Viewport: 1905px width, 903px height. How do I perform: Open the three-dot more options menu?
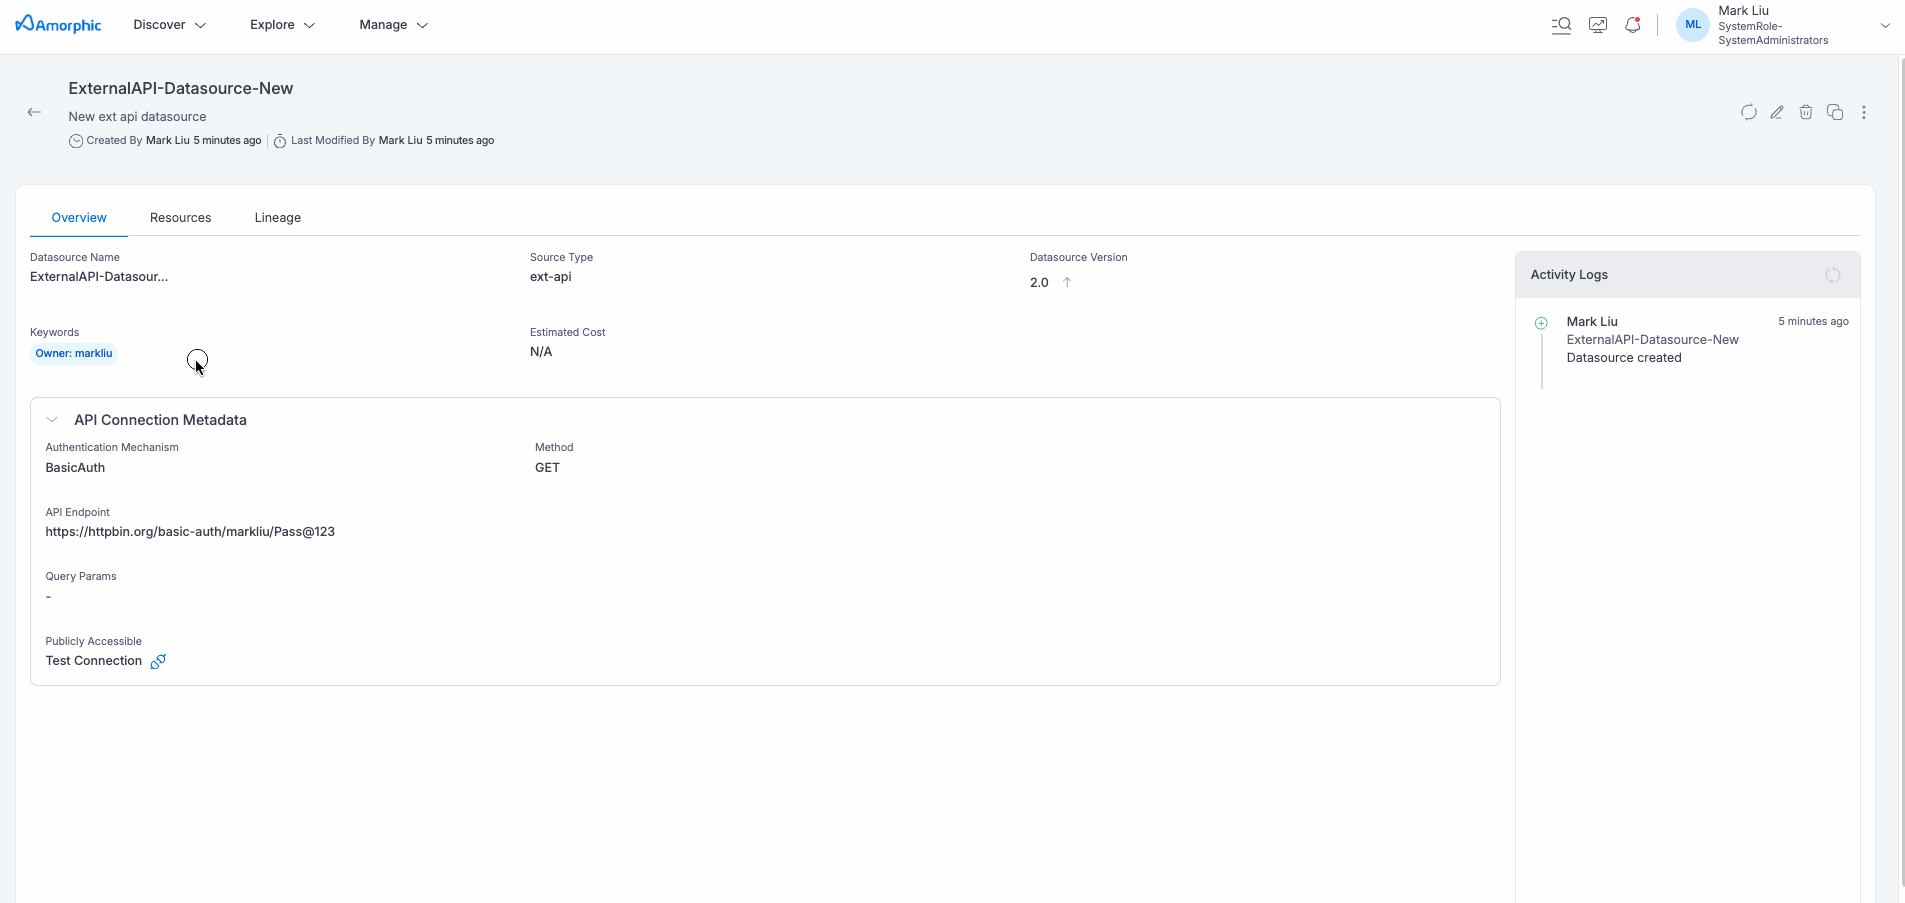(x=1864, y=112)
